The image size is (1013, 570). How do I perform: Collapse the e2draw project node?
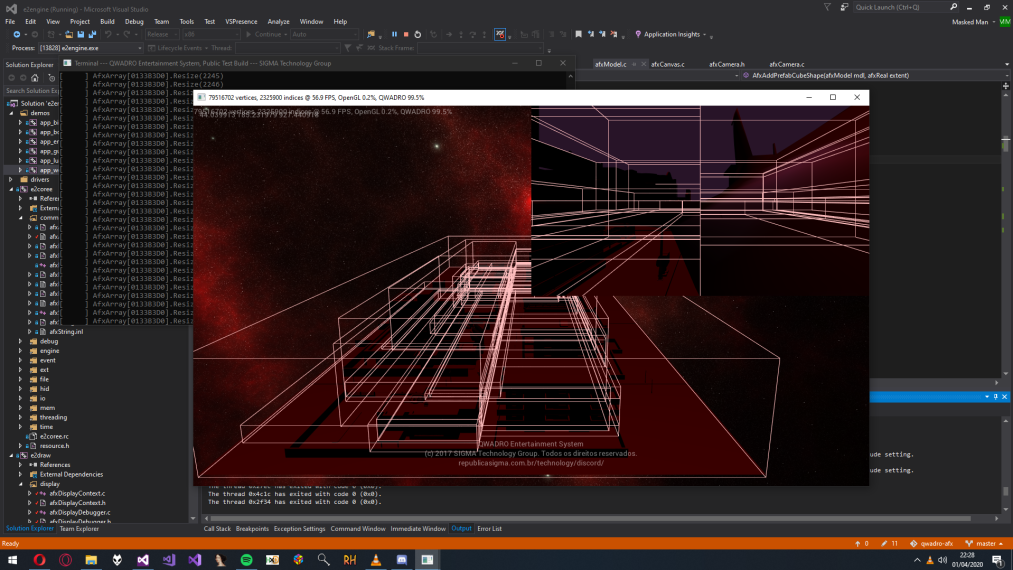[11, 455]
